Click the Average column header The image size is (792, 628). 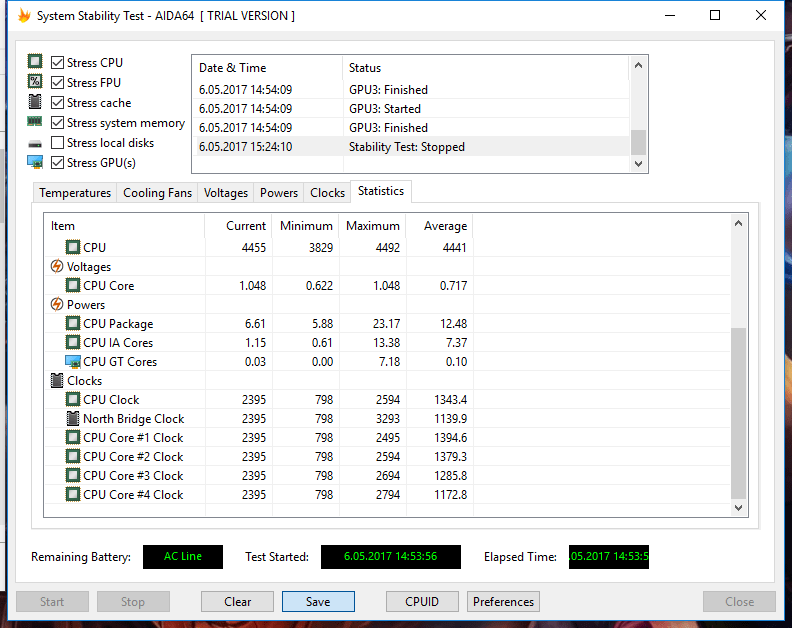coord(440,226)
